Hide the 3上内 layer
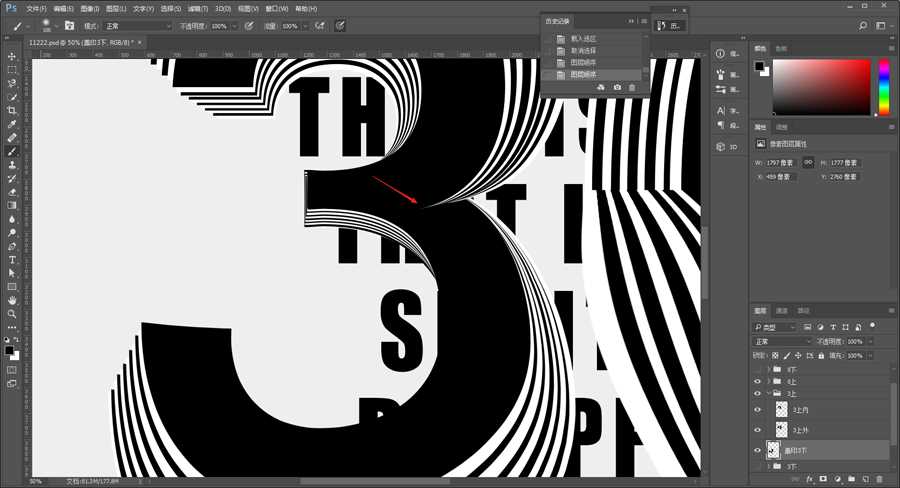Image resolution: width=900 pixels, height=488 pixels. 757,409
